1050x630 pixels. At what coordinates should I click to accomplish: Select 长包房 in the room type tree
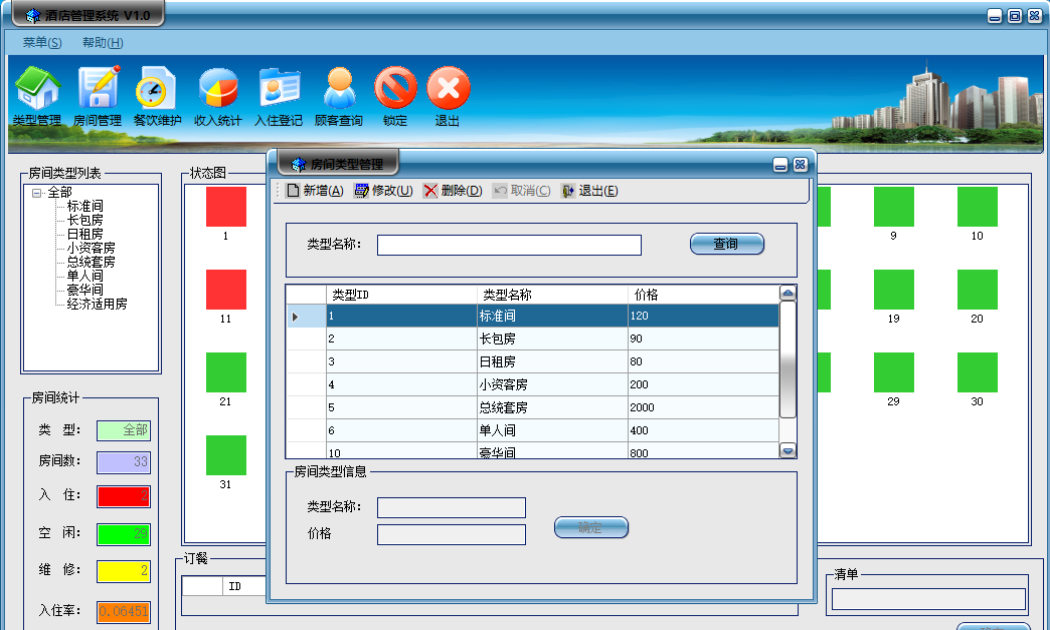[85, 220]
